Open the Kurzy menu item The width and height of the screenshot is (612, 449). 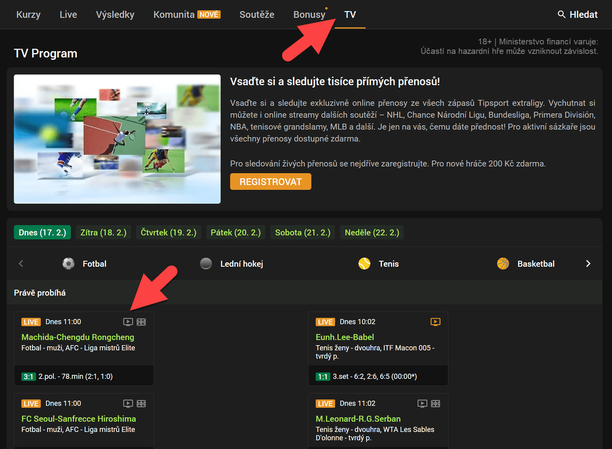[29, 15]
